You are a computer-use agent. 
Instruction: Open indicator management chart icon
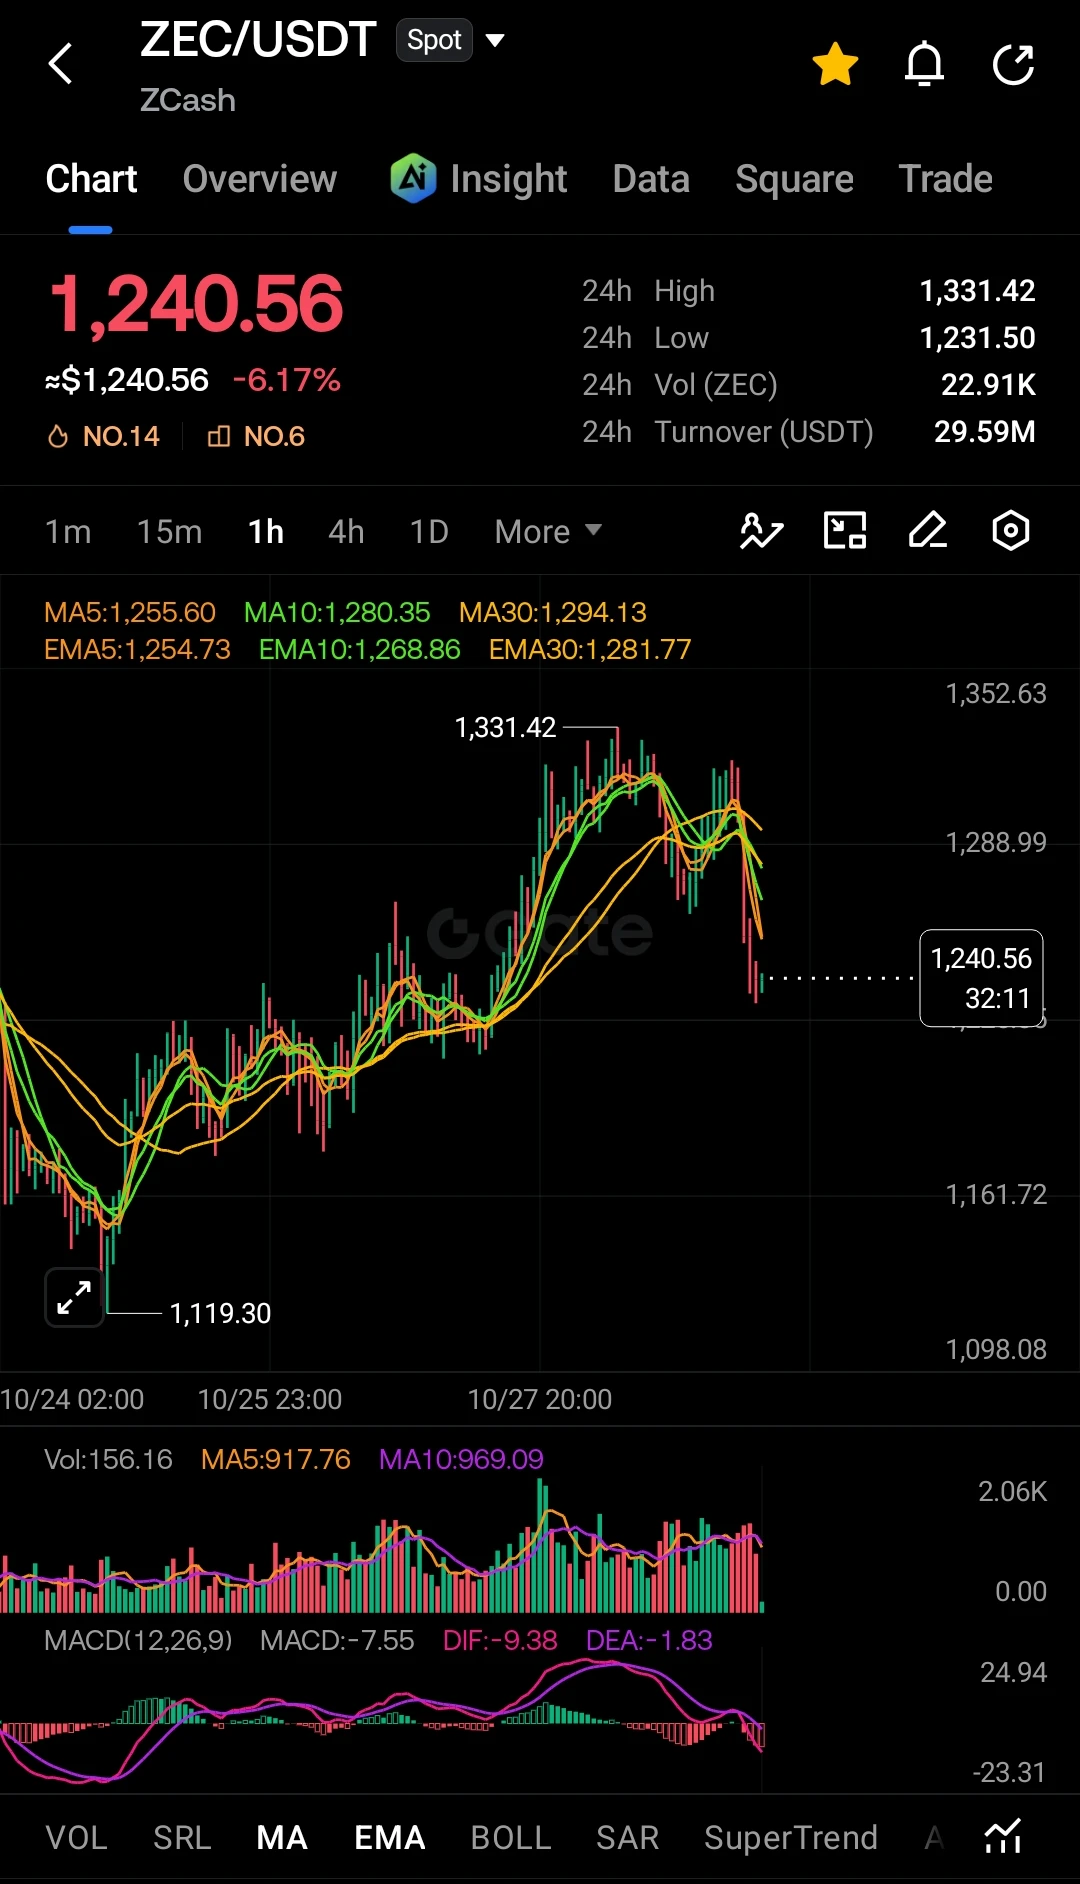(x=1003, y=1837)
